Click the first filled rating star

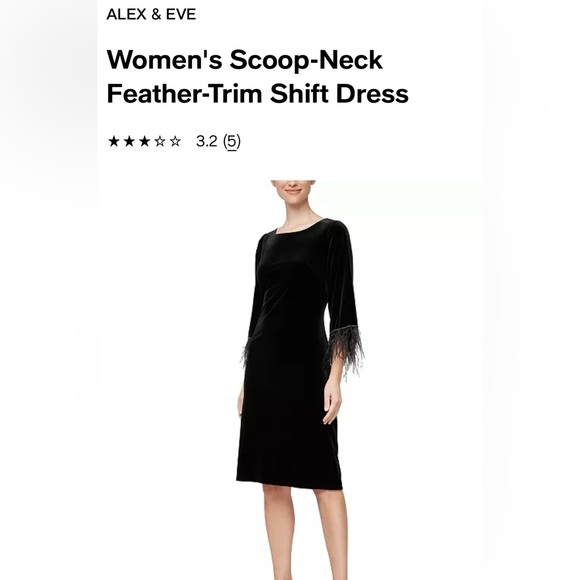point(114,141)
